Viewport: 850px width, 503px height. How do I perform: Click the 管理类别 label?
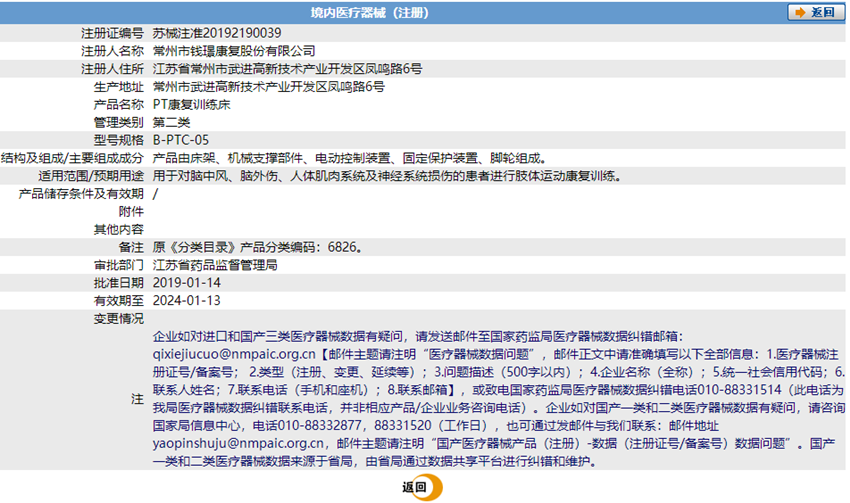click(119, 122)
